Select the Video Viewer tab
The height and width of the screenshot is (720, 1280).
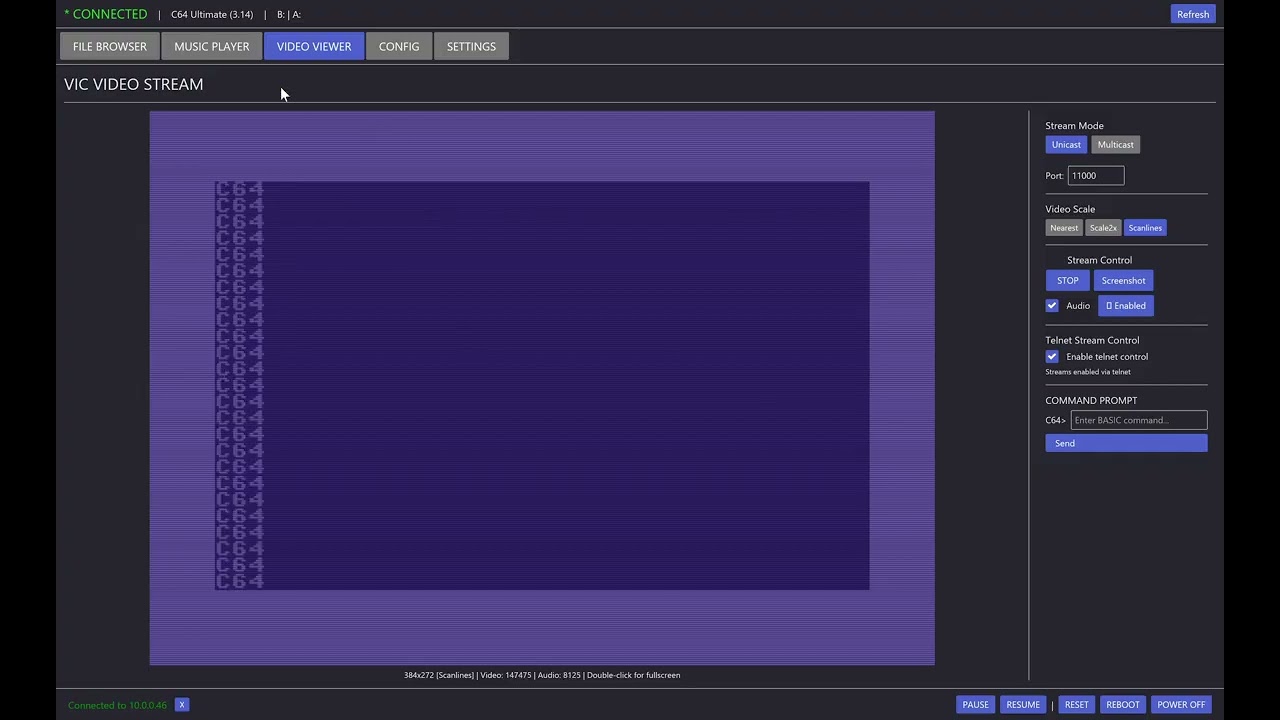click(314, 46)
